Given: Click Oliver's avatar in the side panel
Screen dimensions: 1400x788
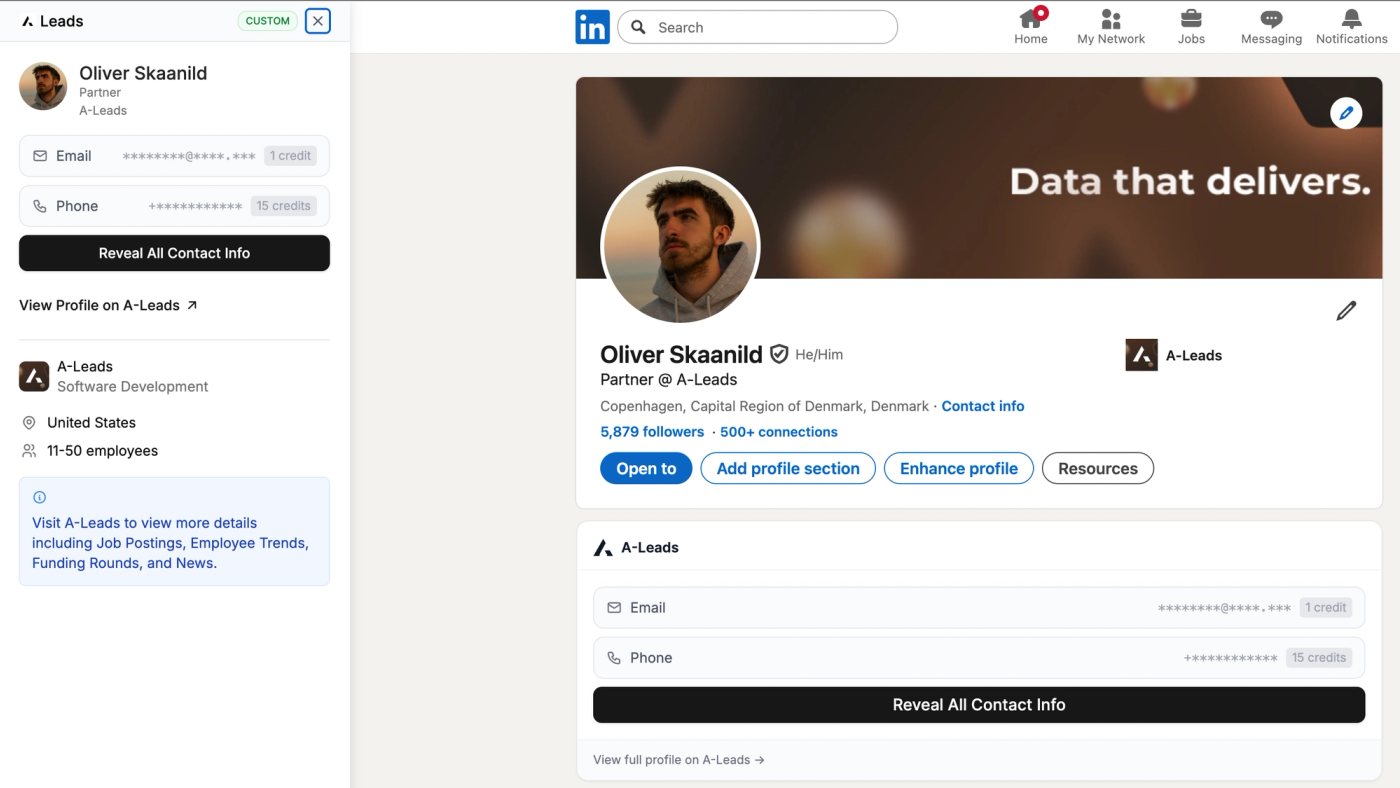Looking at the screenshot, I should (43, 86).
